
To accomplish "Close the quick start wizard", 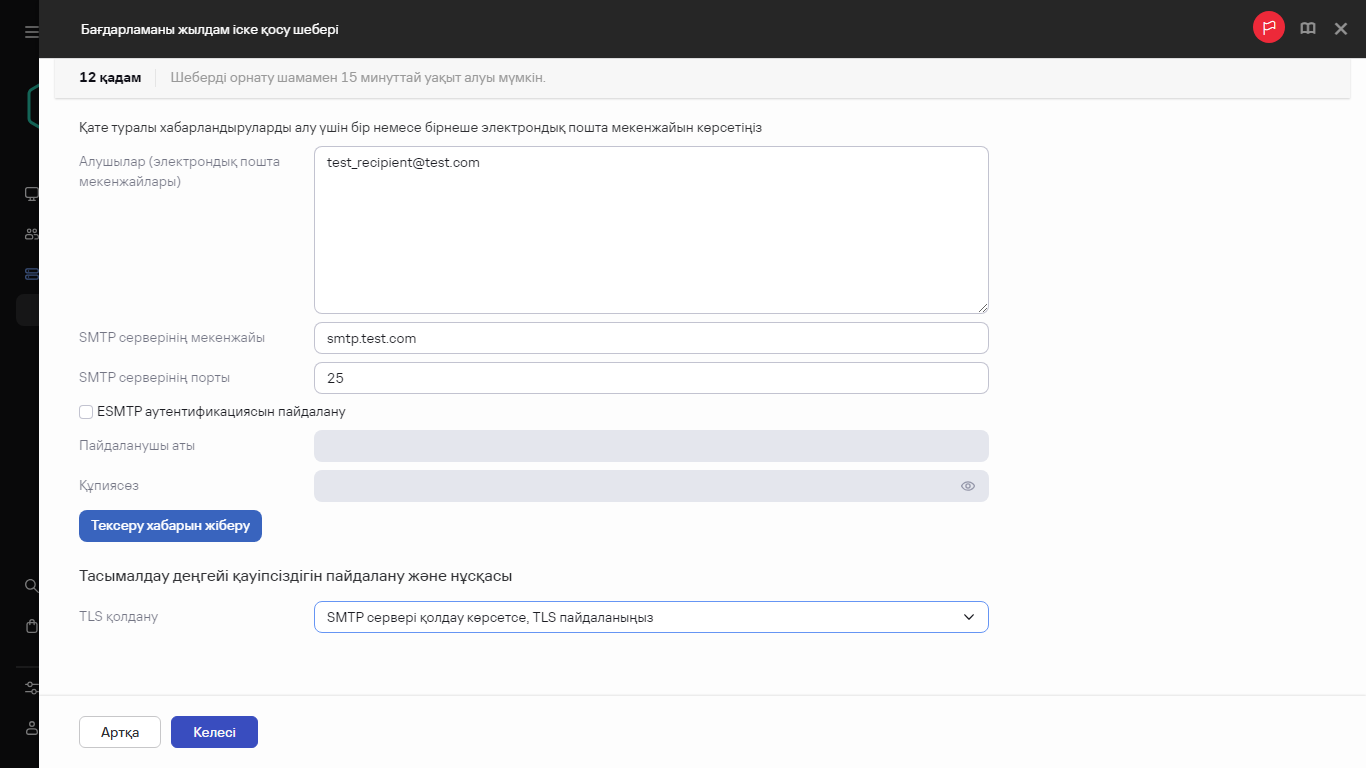I will [1341, 29].
